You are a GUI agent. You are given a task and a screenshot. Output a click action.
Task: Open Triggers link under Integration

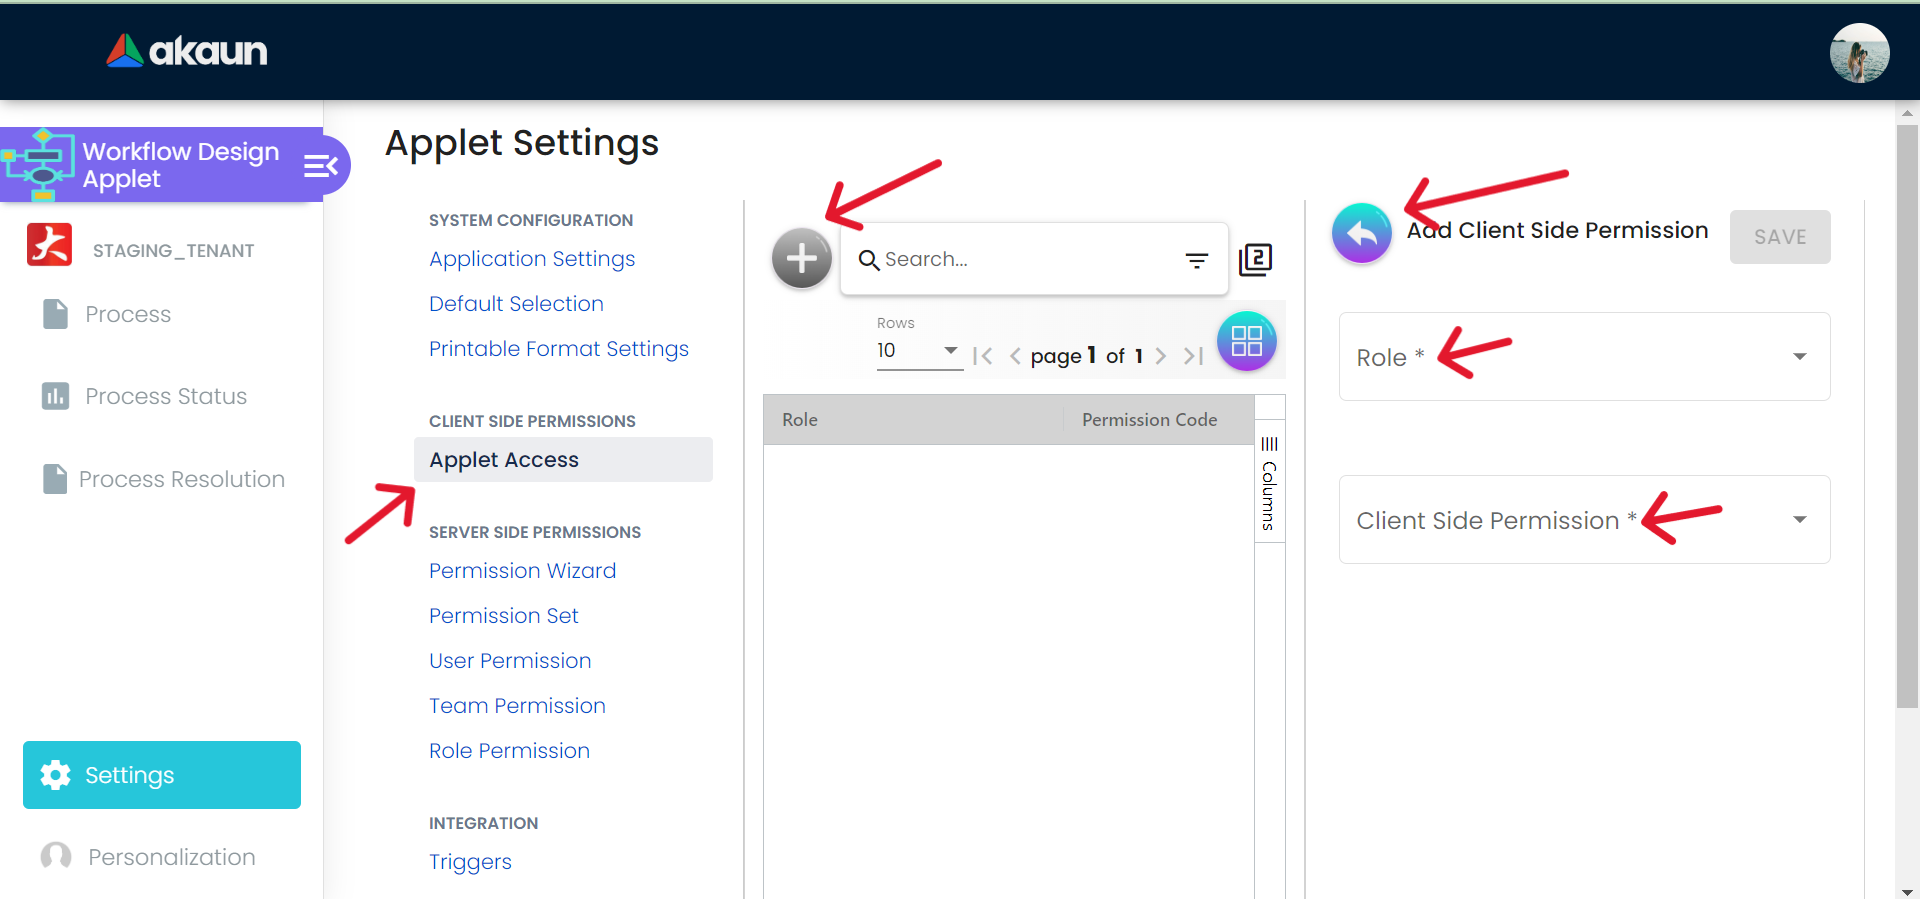[470, 862]
